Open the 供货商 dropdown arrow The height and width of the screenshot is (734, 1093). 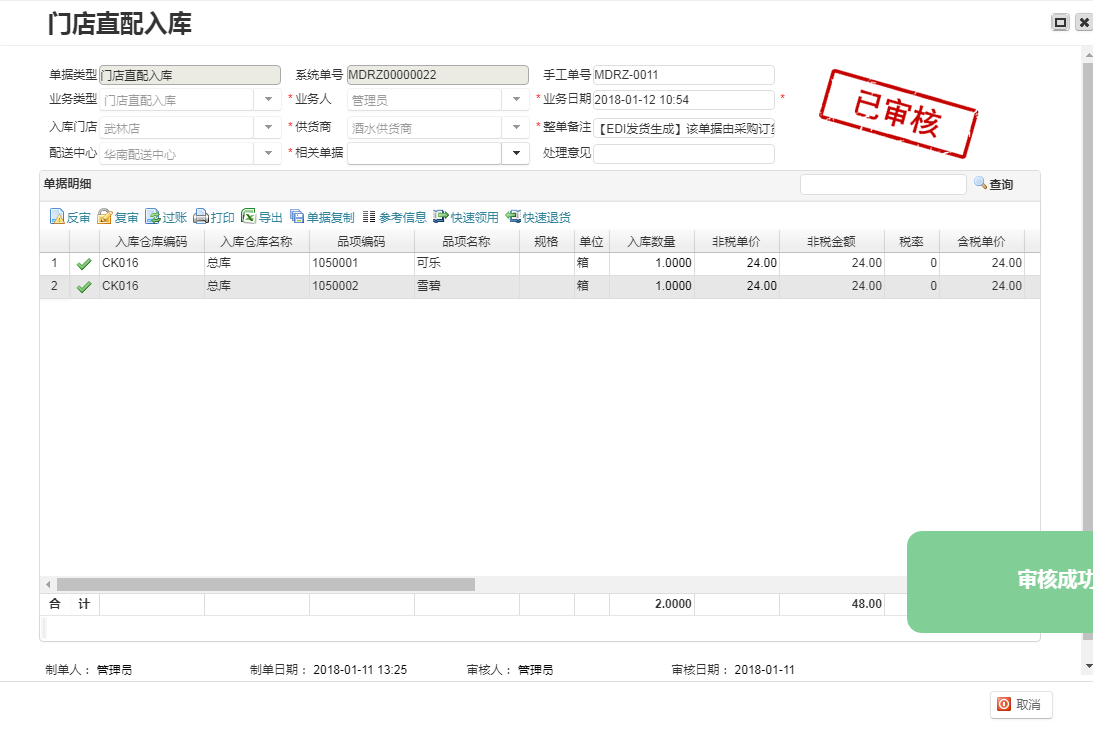click(x=516, y=128)
